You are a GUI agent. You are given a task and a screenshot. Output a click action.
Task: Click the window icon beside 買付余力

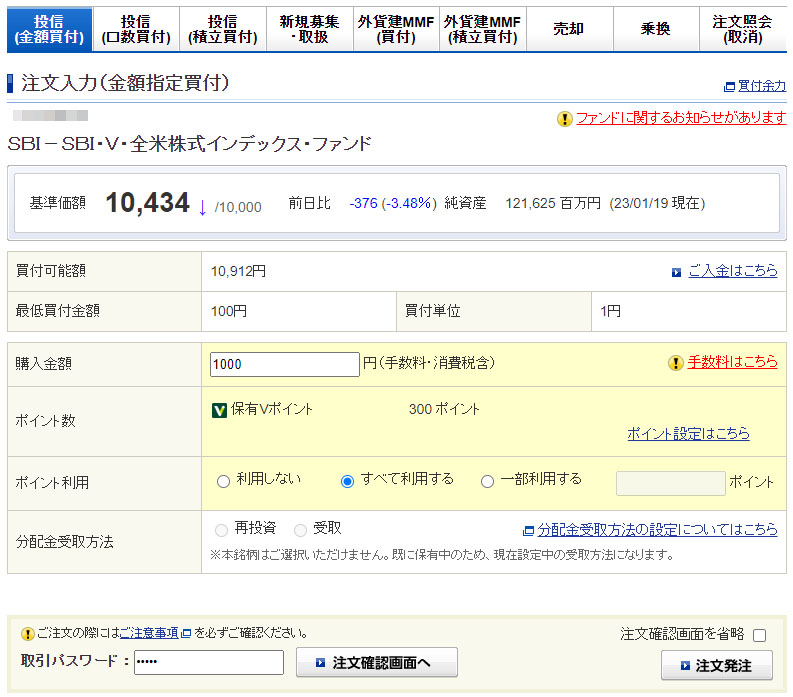click(729, 87)
